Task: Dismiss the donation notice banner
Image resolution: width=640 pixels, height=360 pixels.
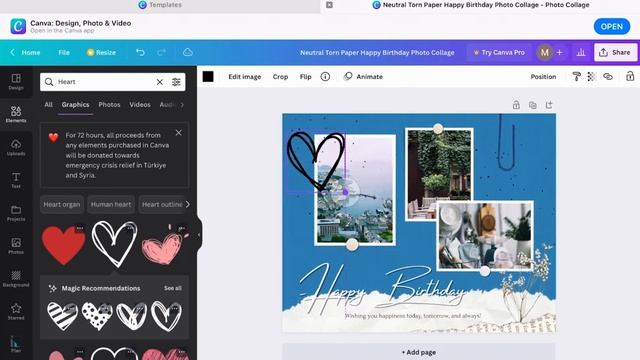Action: click(x=178, y=133)
